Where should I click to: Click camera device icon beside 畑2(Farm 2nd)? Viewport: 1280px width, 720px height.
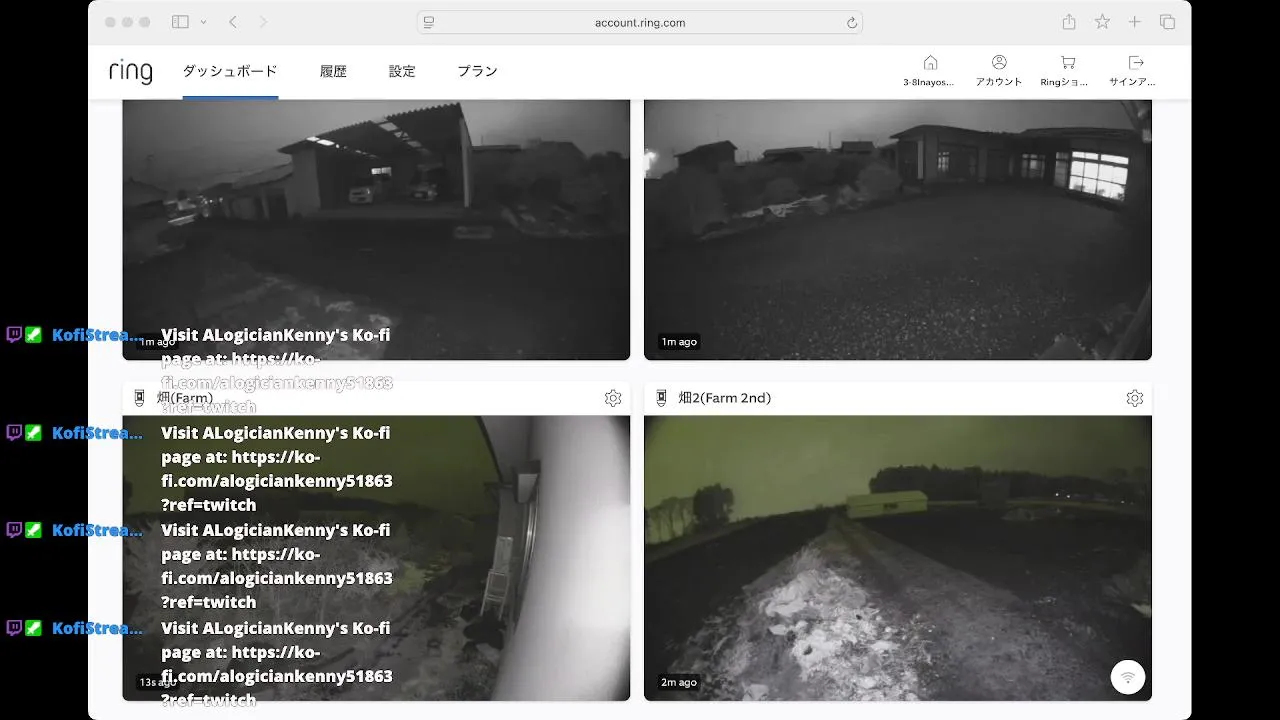[x=661, y=398]
